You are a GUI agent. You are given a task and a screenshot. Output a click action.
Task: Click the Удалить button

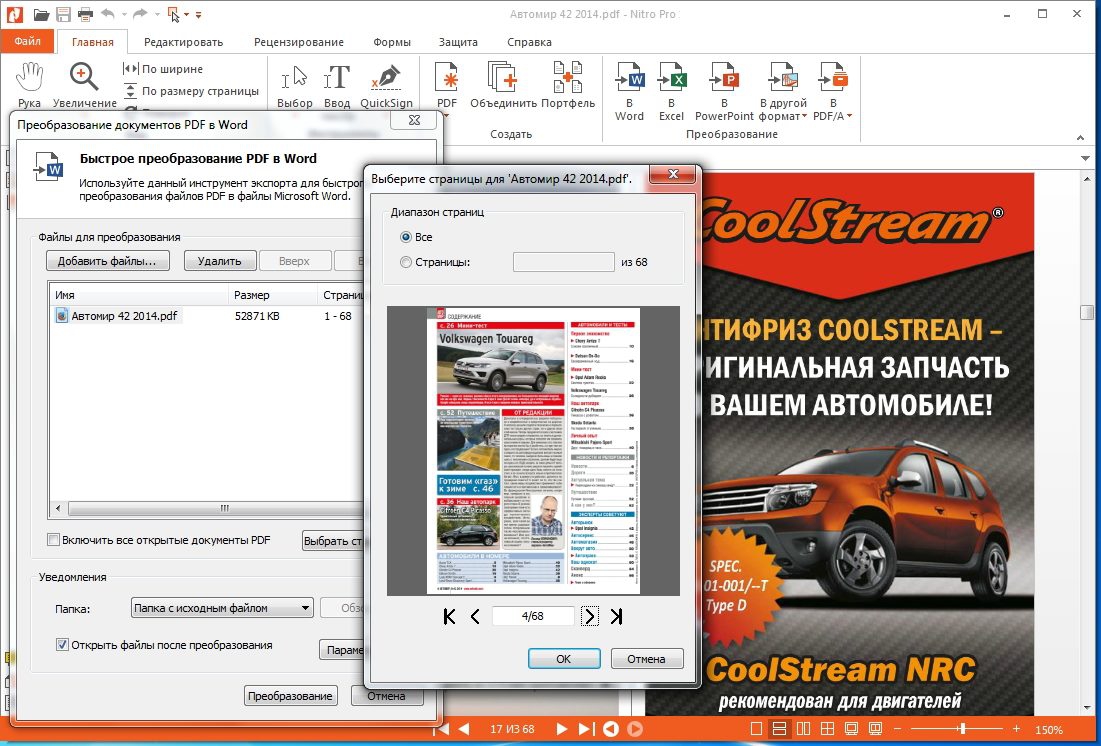pos(219,261)
